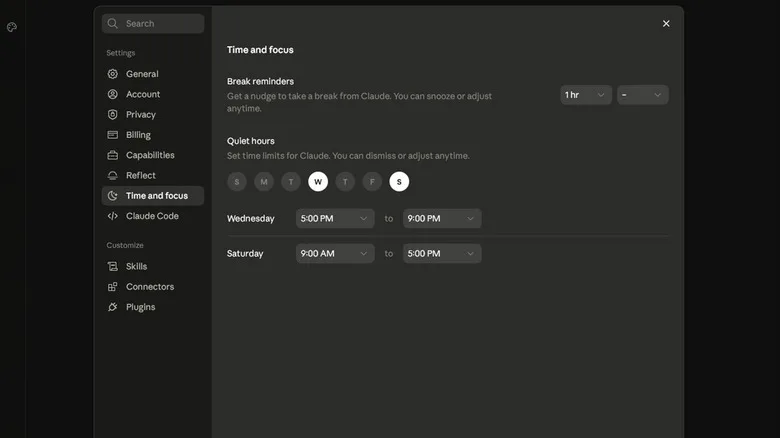
Task: Click the 'Set time limits for Claude' description
Action: 348,156
